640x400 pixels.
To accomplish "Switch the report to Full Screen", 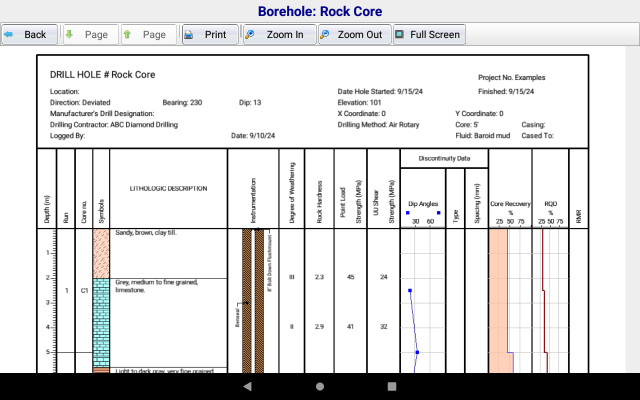I will (x=427, y=34).
